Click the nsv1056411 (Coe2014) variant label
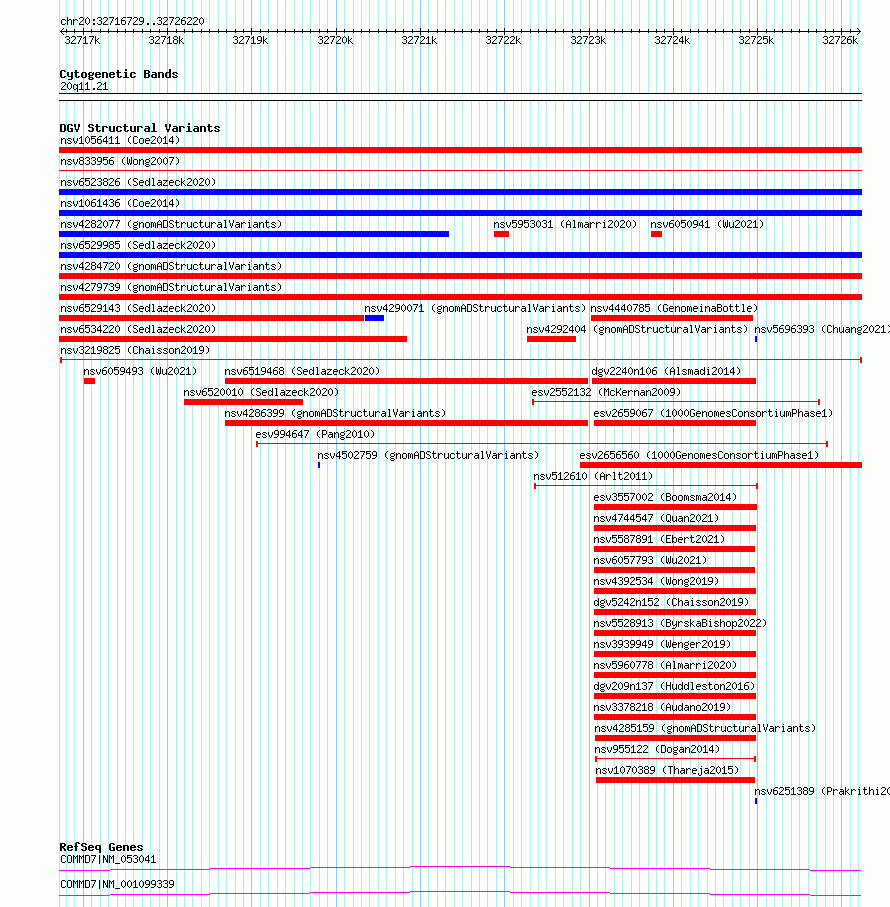The width and height of the screenshot is (890, 907). [120, 141]
